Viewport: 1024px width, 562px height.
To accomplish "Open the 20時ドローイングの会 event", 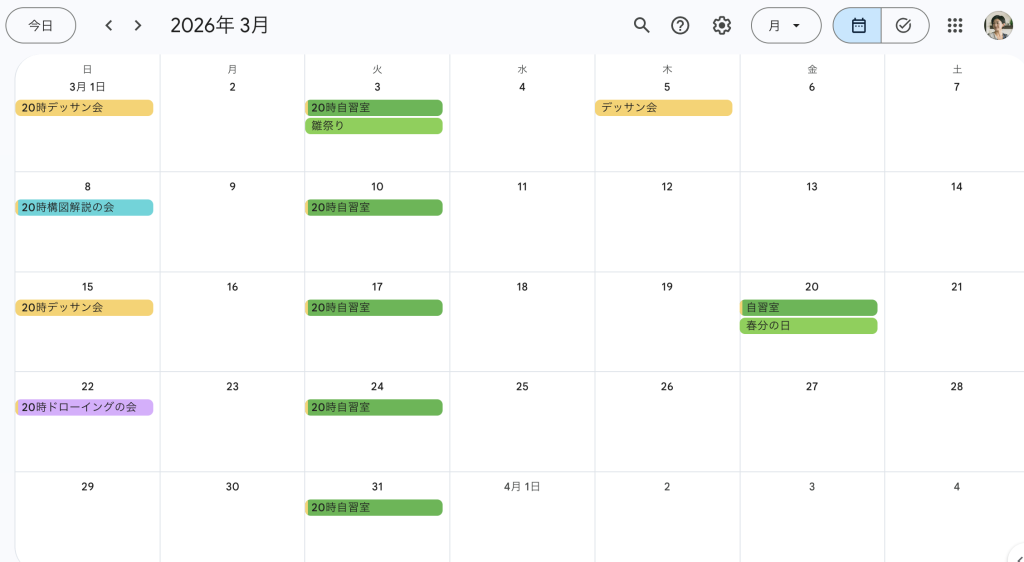I will point(85,408).
